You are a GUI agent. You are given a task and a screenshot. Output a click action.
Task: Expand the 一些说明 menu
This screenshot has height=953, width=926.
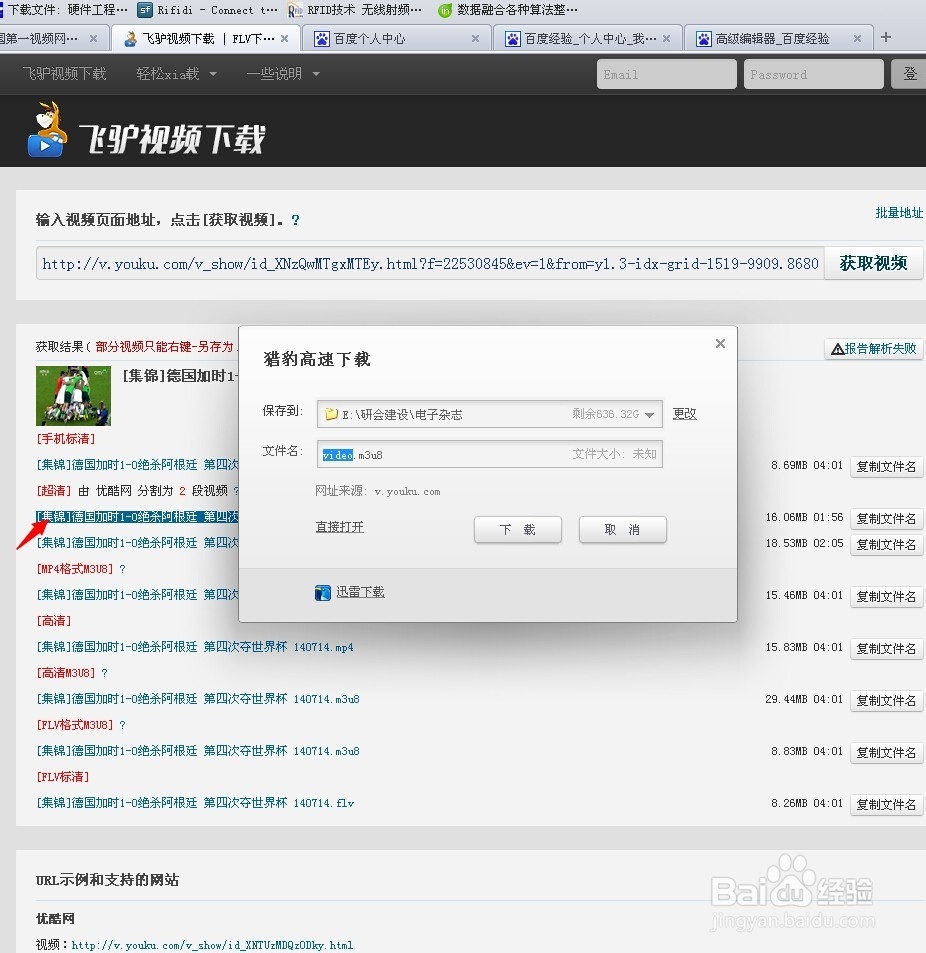click(283, 74)
